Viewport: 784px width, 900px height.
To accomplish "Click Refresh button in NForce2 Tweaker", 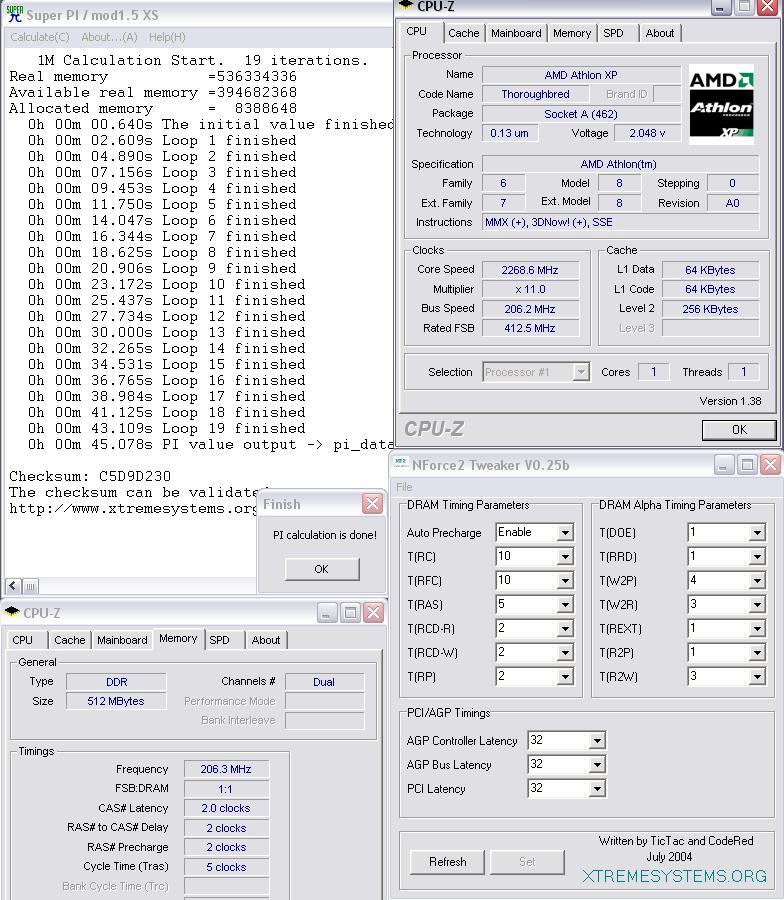I will [448, 862].
